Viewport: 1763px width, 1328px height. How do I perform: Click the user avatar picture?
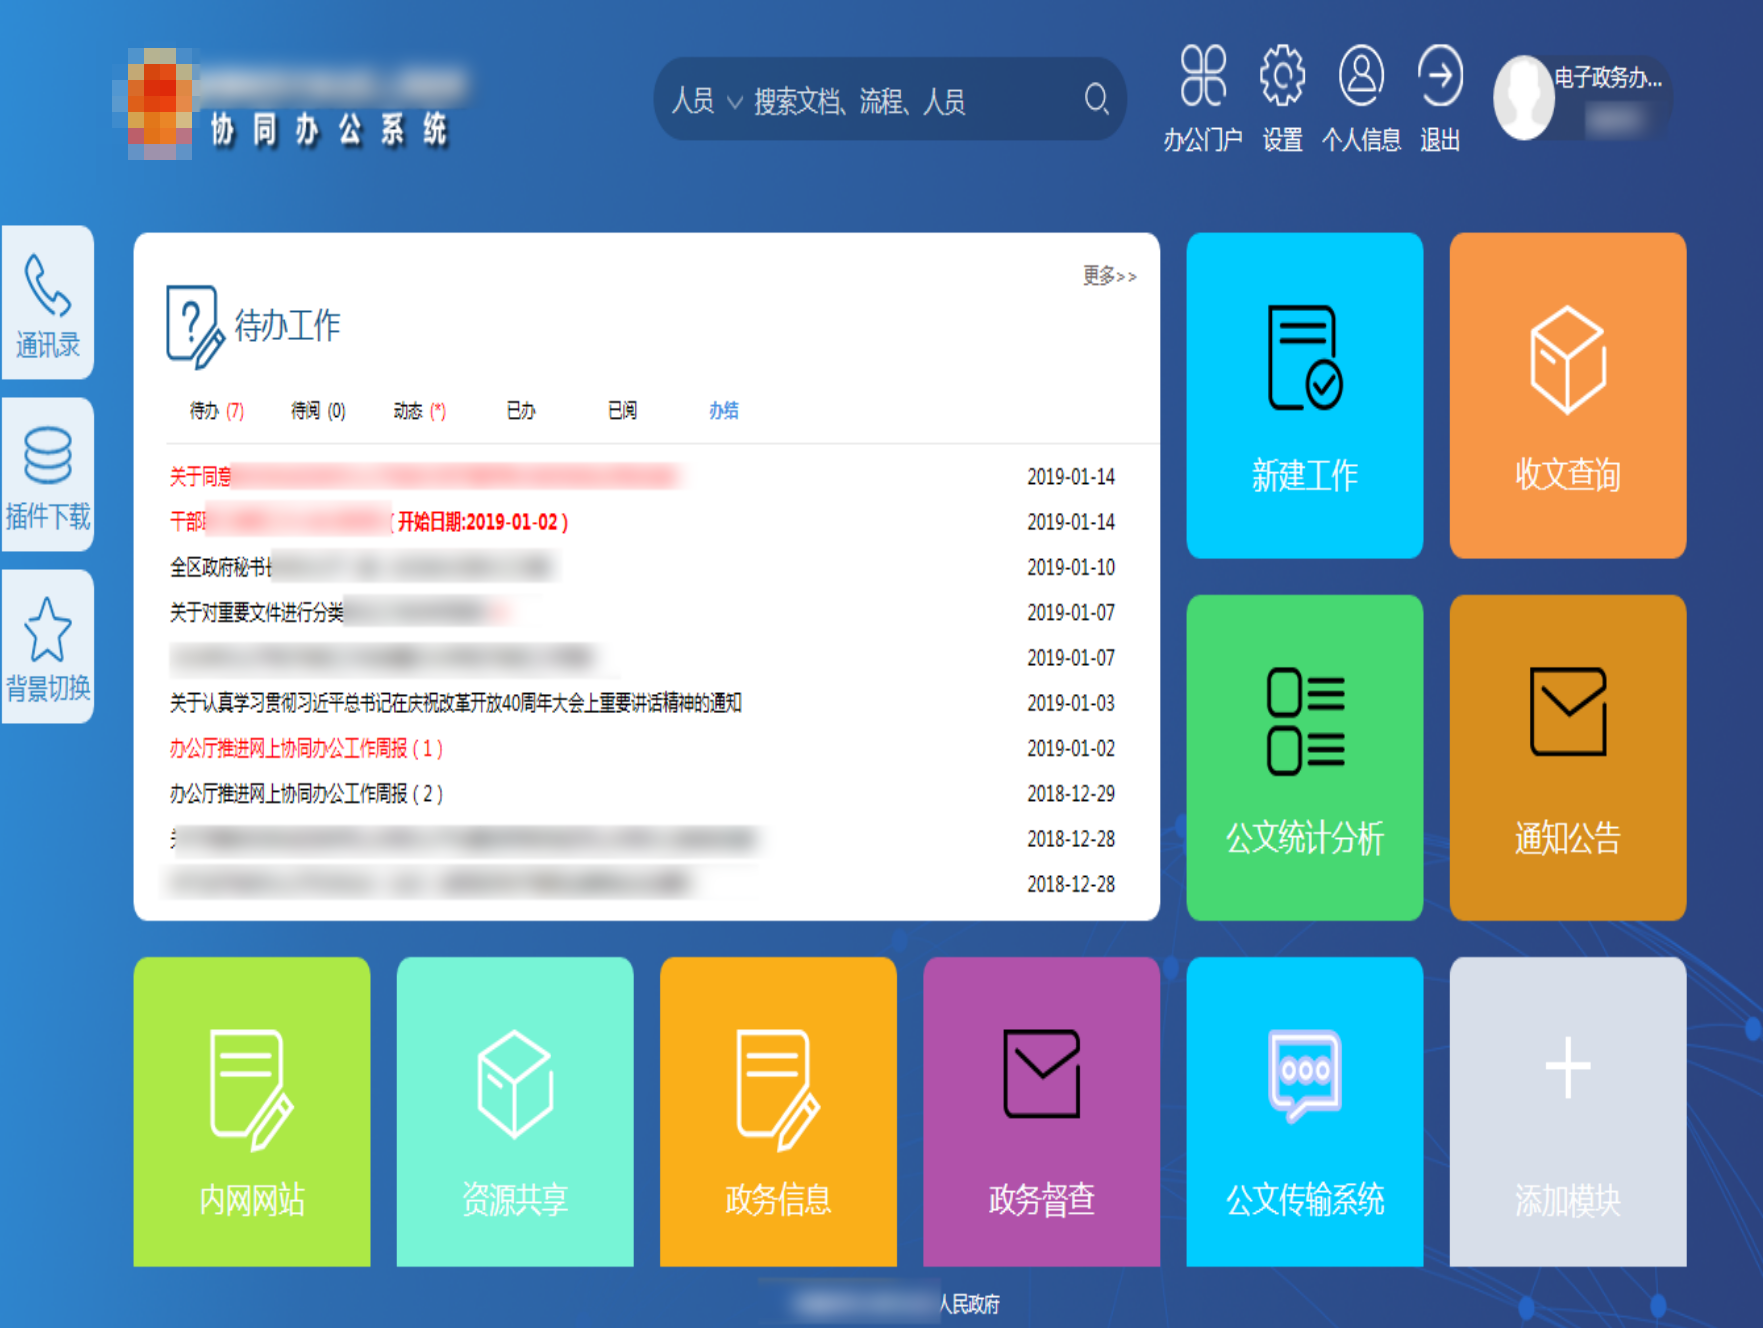(1523, 98)
